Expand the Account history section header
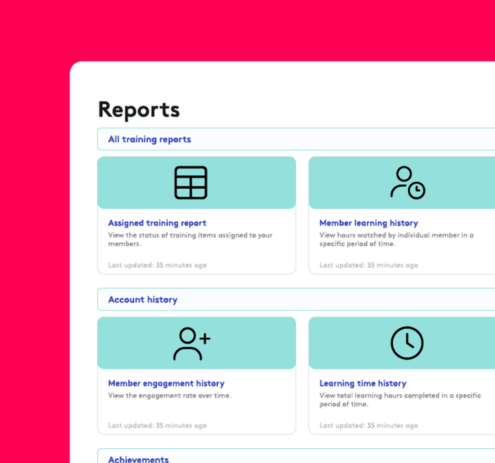This screenshot has width=495, height=463. pos(296,300)
